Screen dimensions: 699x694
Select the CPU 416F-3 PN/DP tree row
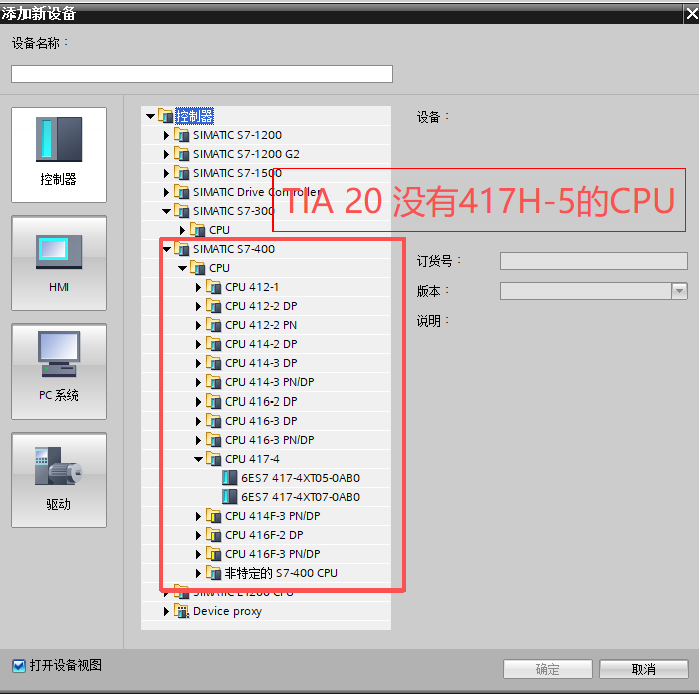point(266,554)
